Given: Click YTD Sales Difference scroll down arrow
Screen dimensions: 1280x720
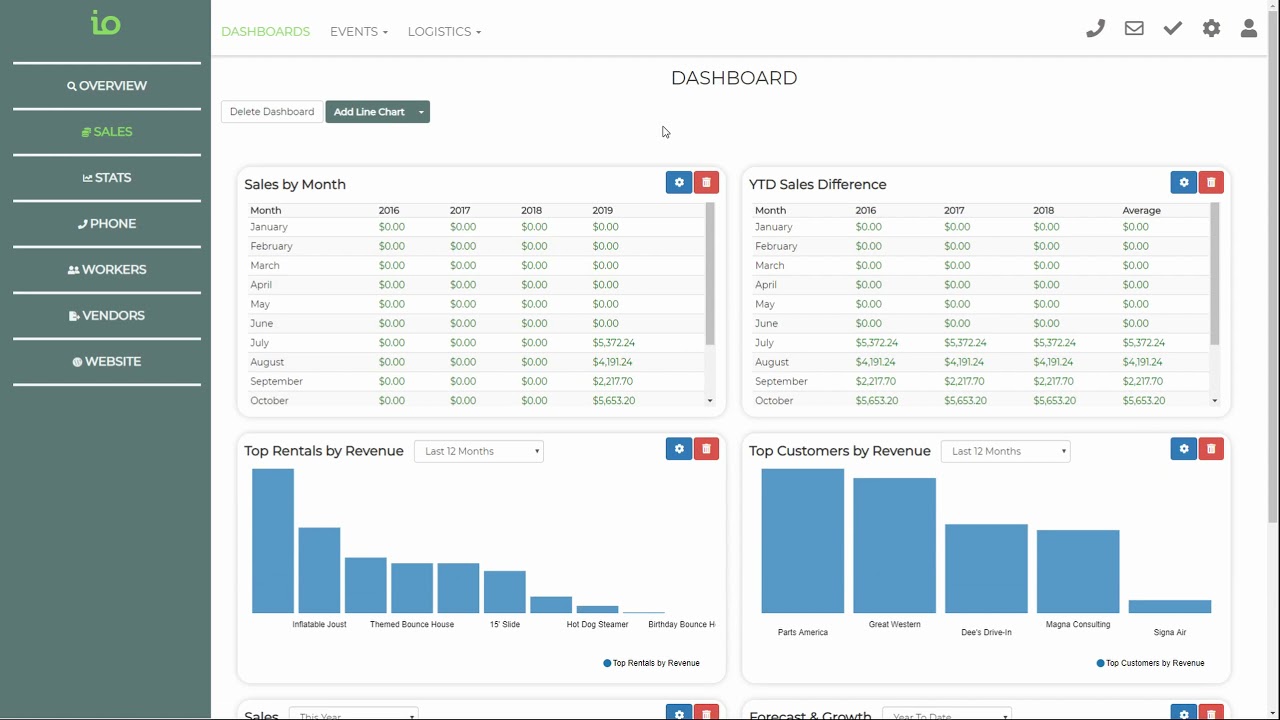Looking at the screenshot, I should (x=1215, y=401).
